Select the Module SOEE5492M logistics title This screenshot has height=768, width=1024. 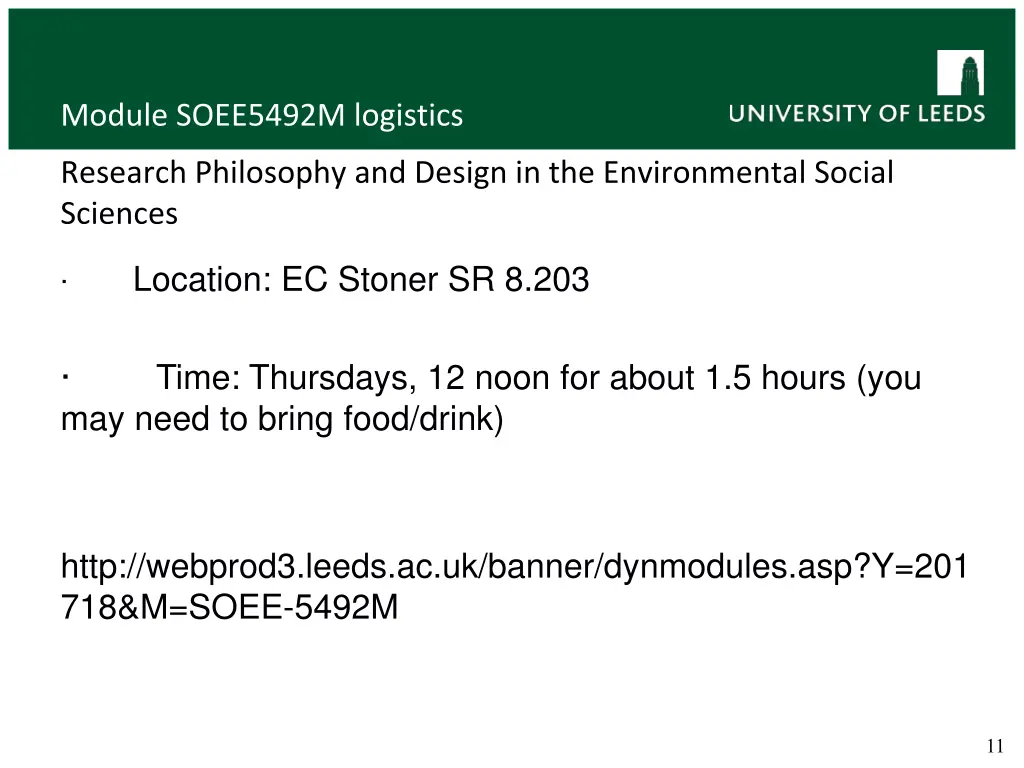point(262,116)
